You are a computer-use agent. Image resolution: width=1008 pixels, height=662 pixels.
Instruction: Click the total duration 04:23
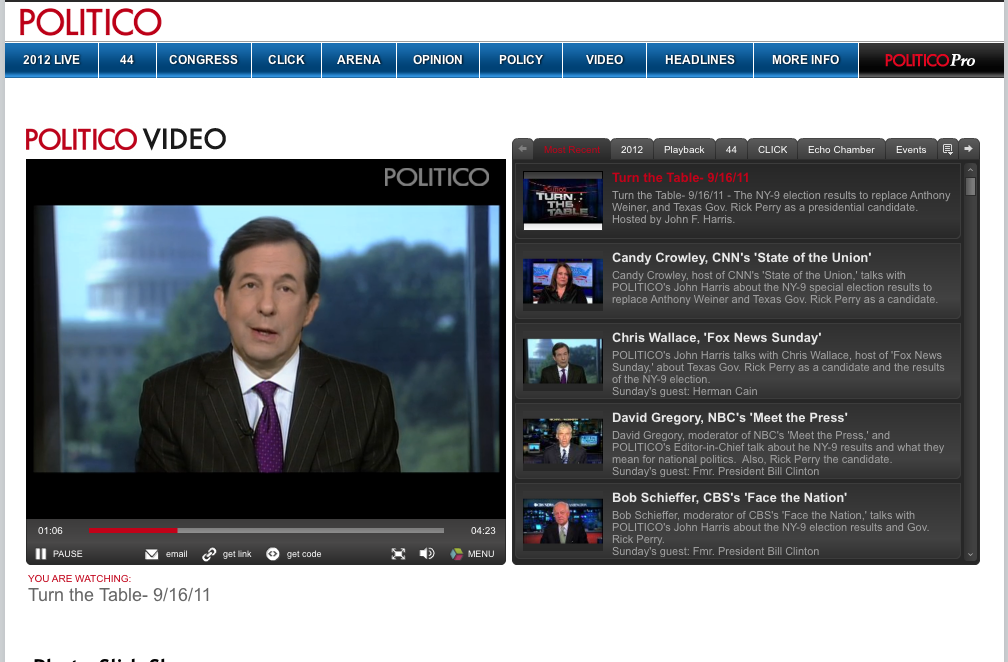[x=483, y=531]
